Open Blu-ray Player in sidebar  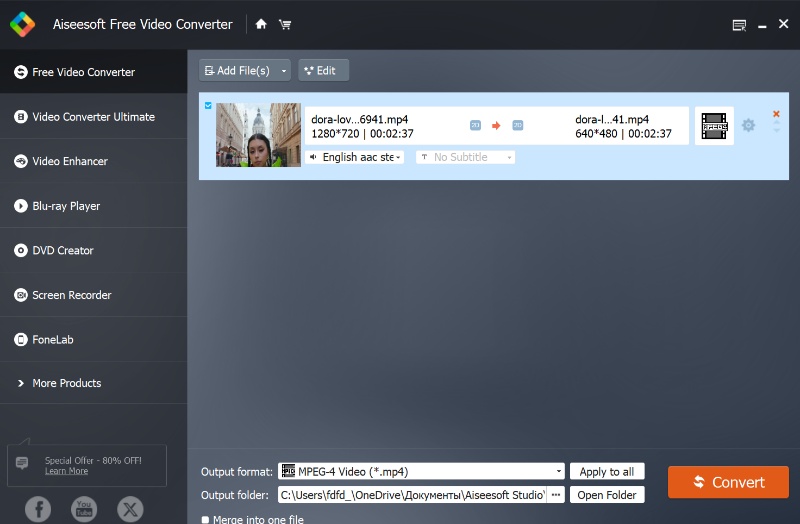(93, 206)
